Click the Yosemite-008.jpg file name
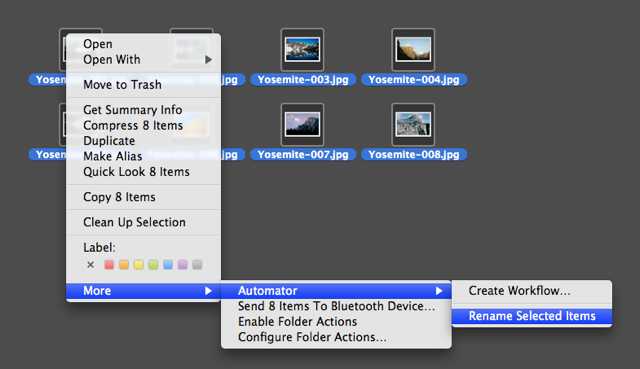This screenshot has width=640, height=369. click(x=414, y=155)
